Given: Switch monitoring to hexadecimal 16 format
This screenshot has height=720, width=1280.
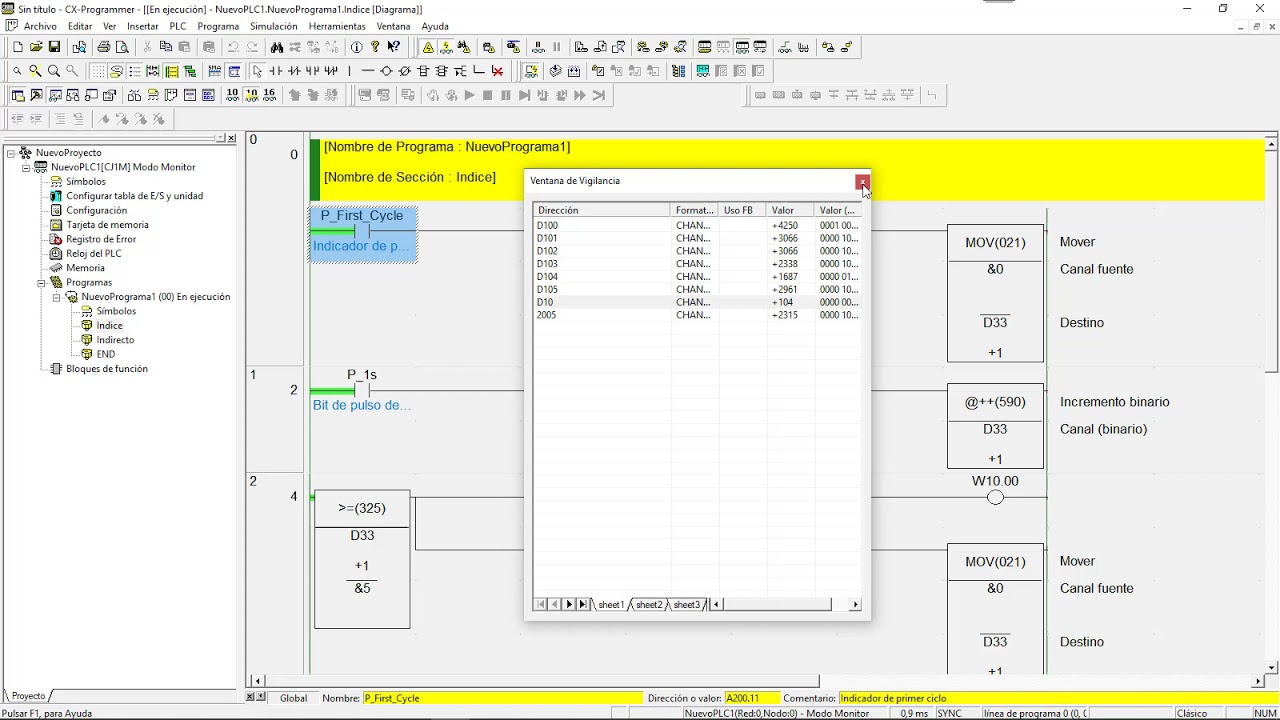Looking at the screenshot, I should pos(269,95).
